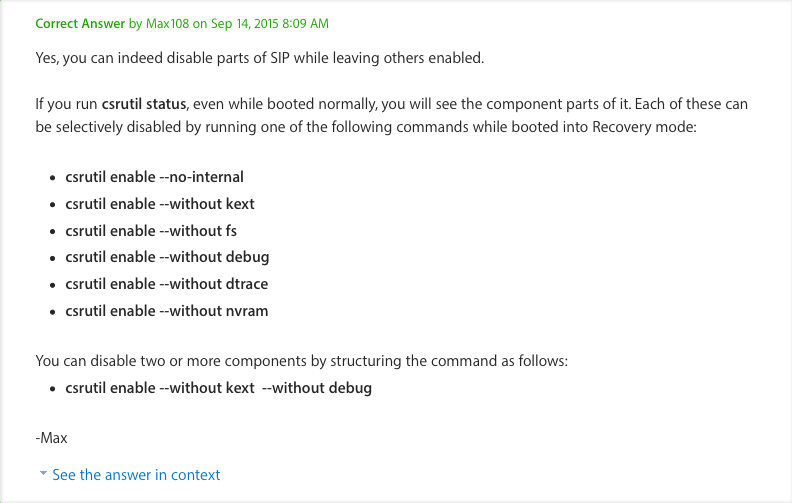The width and height of the screenshot is (792, 503).
Task: Click the Sep 14, 2015 8:09 AM timestamp
Action: [269, 24]
